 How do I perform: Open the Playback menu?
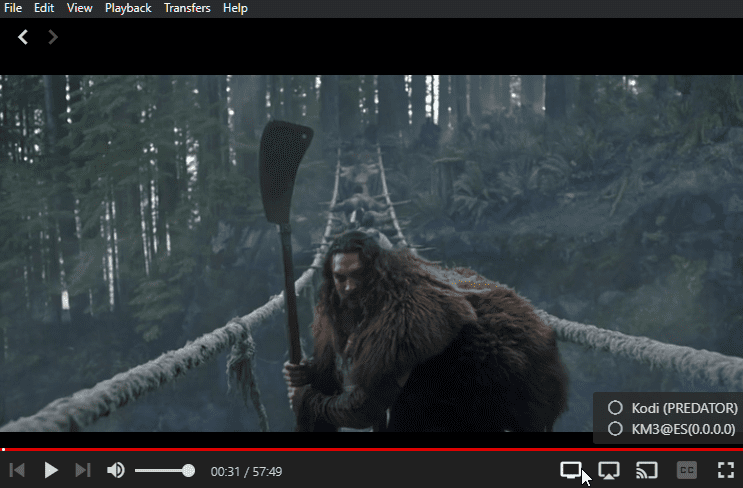pos(128,8)
